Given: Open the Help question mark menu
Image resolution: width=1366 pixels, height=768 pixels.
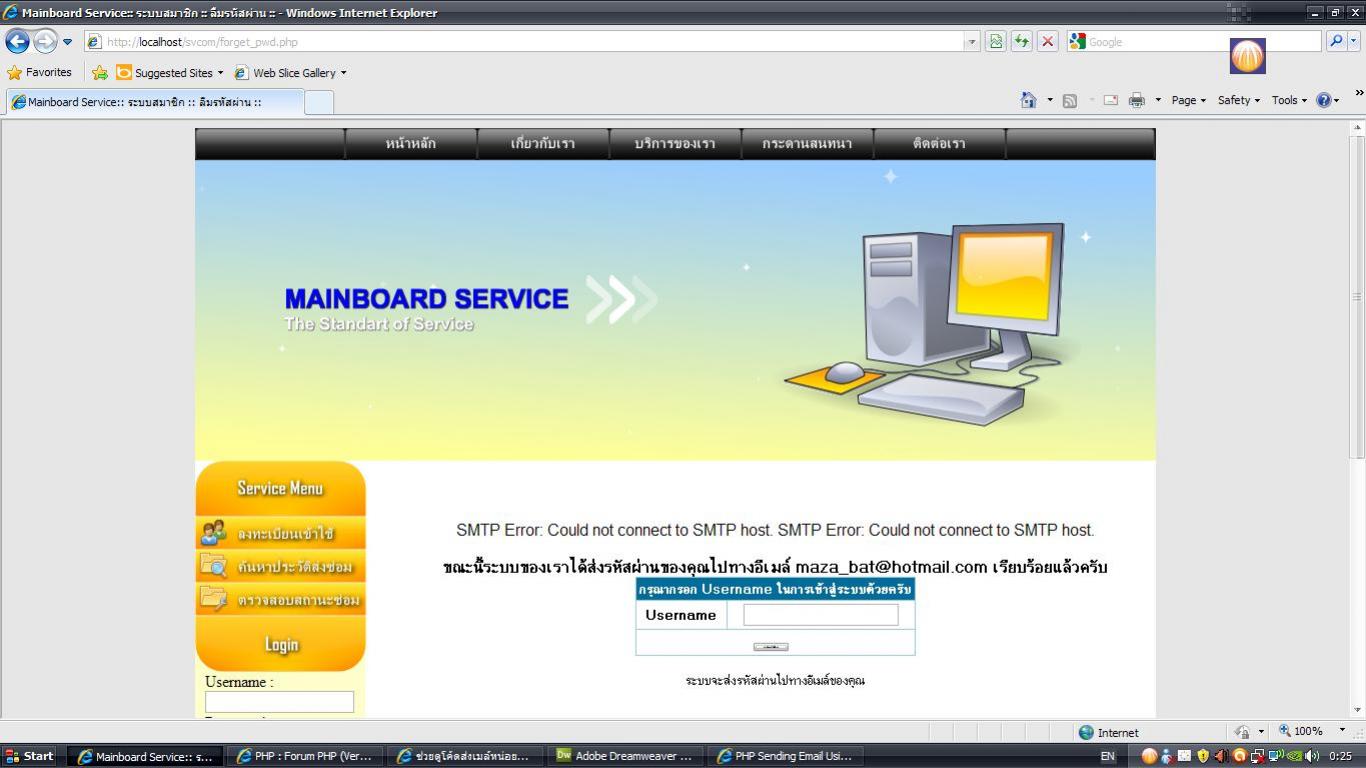Looking at the screenshot, I should 1328,100.
